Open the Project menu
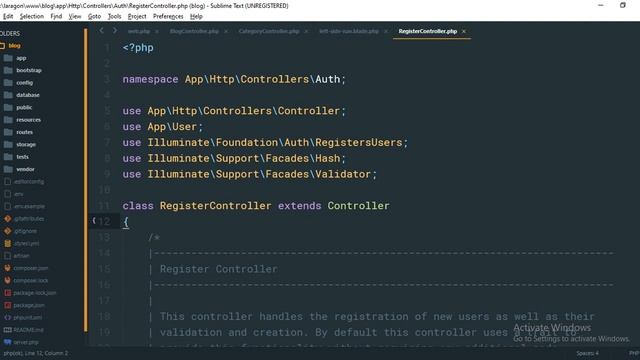Viewport: 640px width, 360px height. 137,16
